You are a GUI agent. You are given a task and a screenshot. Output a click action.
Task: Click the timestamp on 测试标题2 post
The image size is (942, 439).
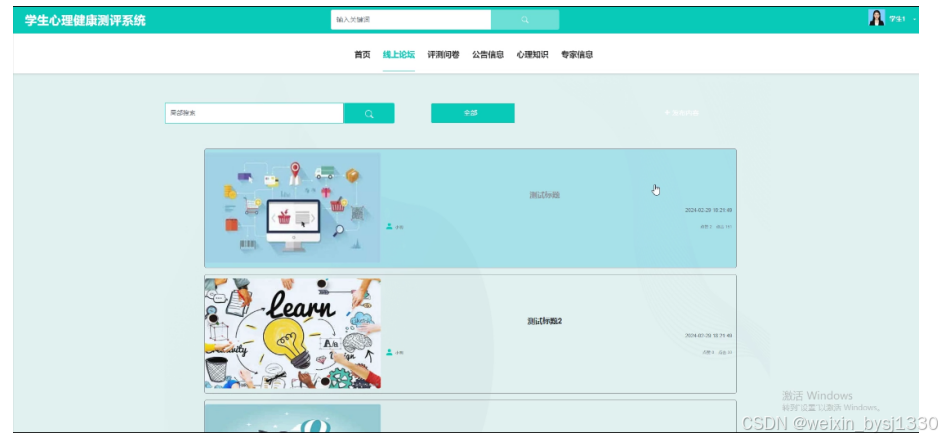(x=708, y=336)
